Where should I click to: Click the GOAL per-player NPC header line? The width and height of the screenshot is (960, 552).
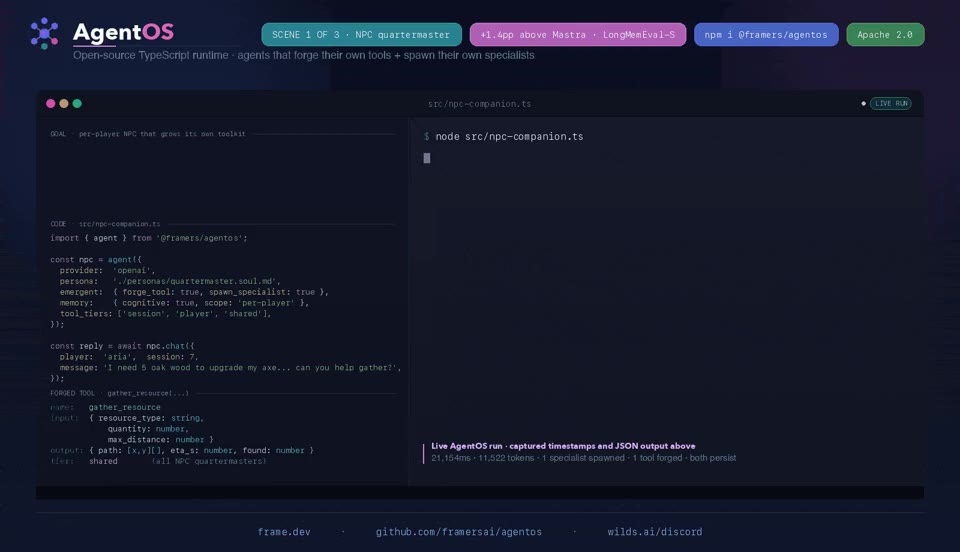[x=148, y=133]
